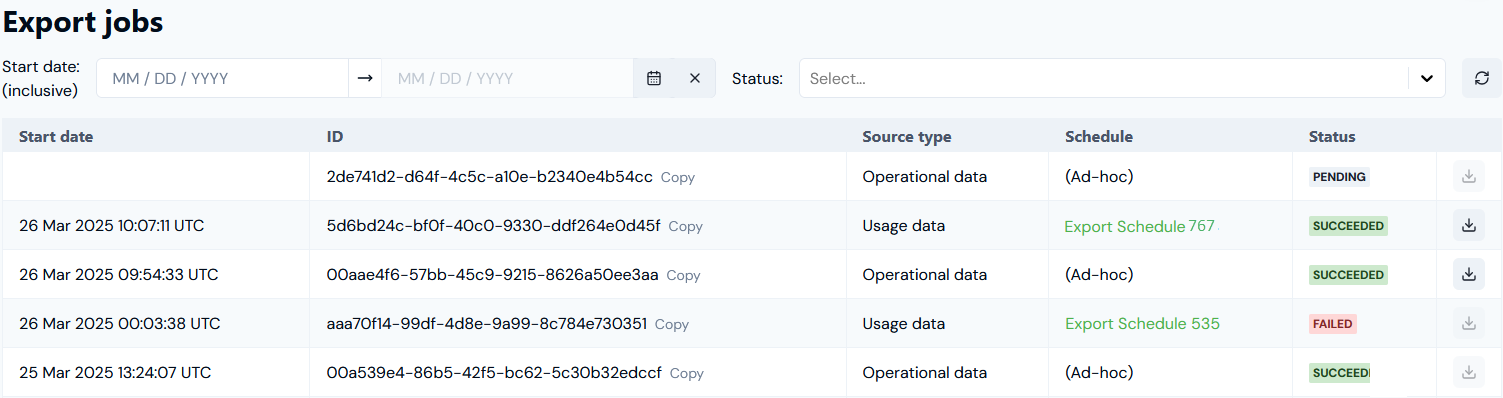Viewport: 1503px width, 398px height.
Task: Click the download icon on 25 Mar 2025 job row
Action: (x=1469, y=373)
